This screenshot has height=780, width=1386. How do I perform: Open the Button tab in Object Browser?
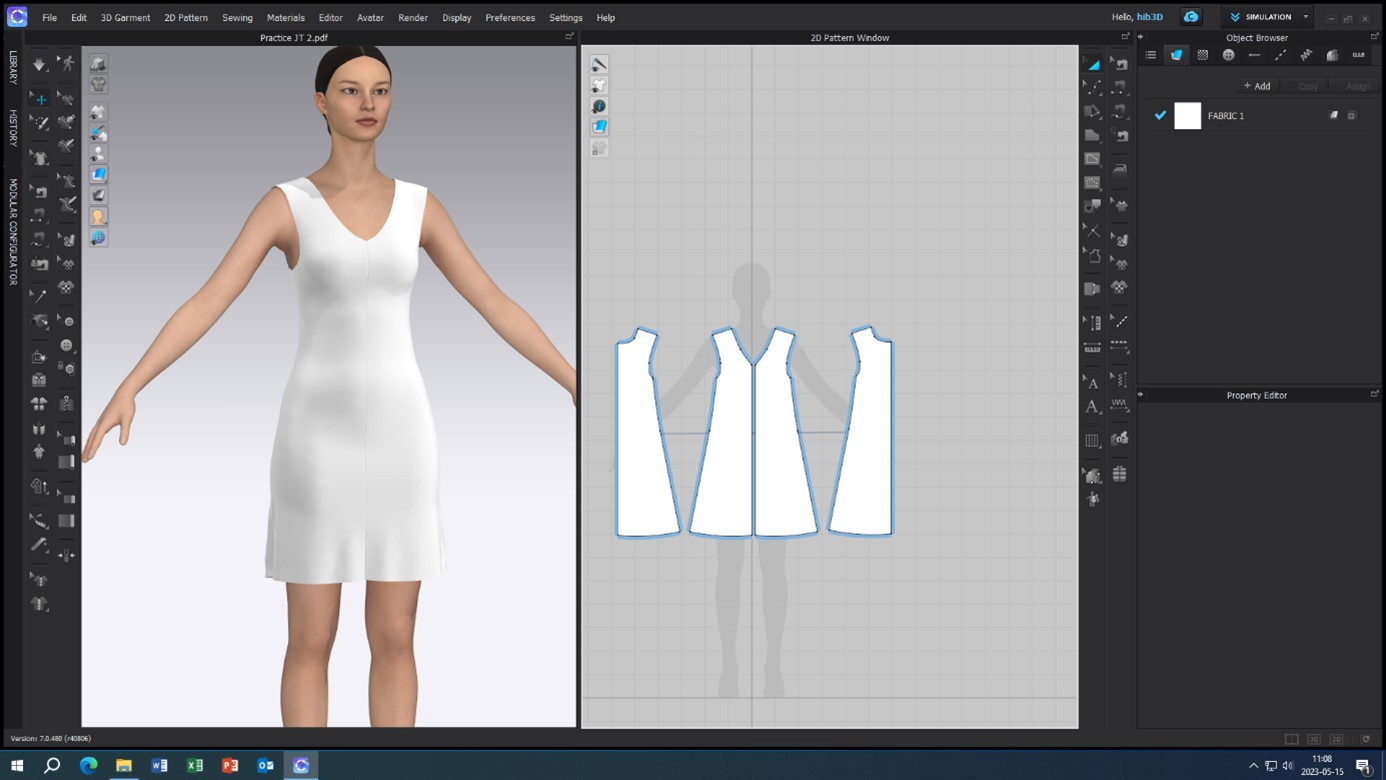coord(1228,56)
